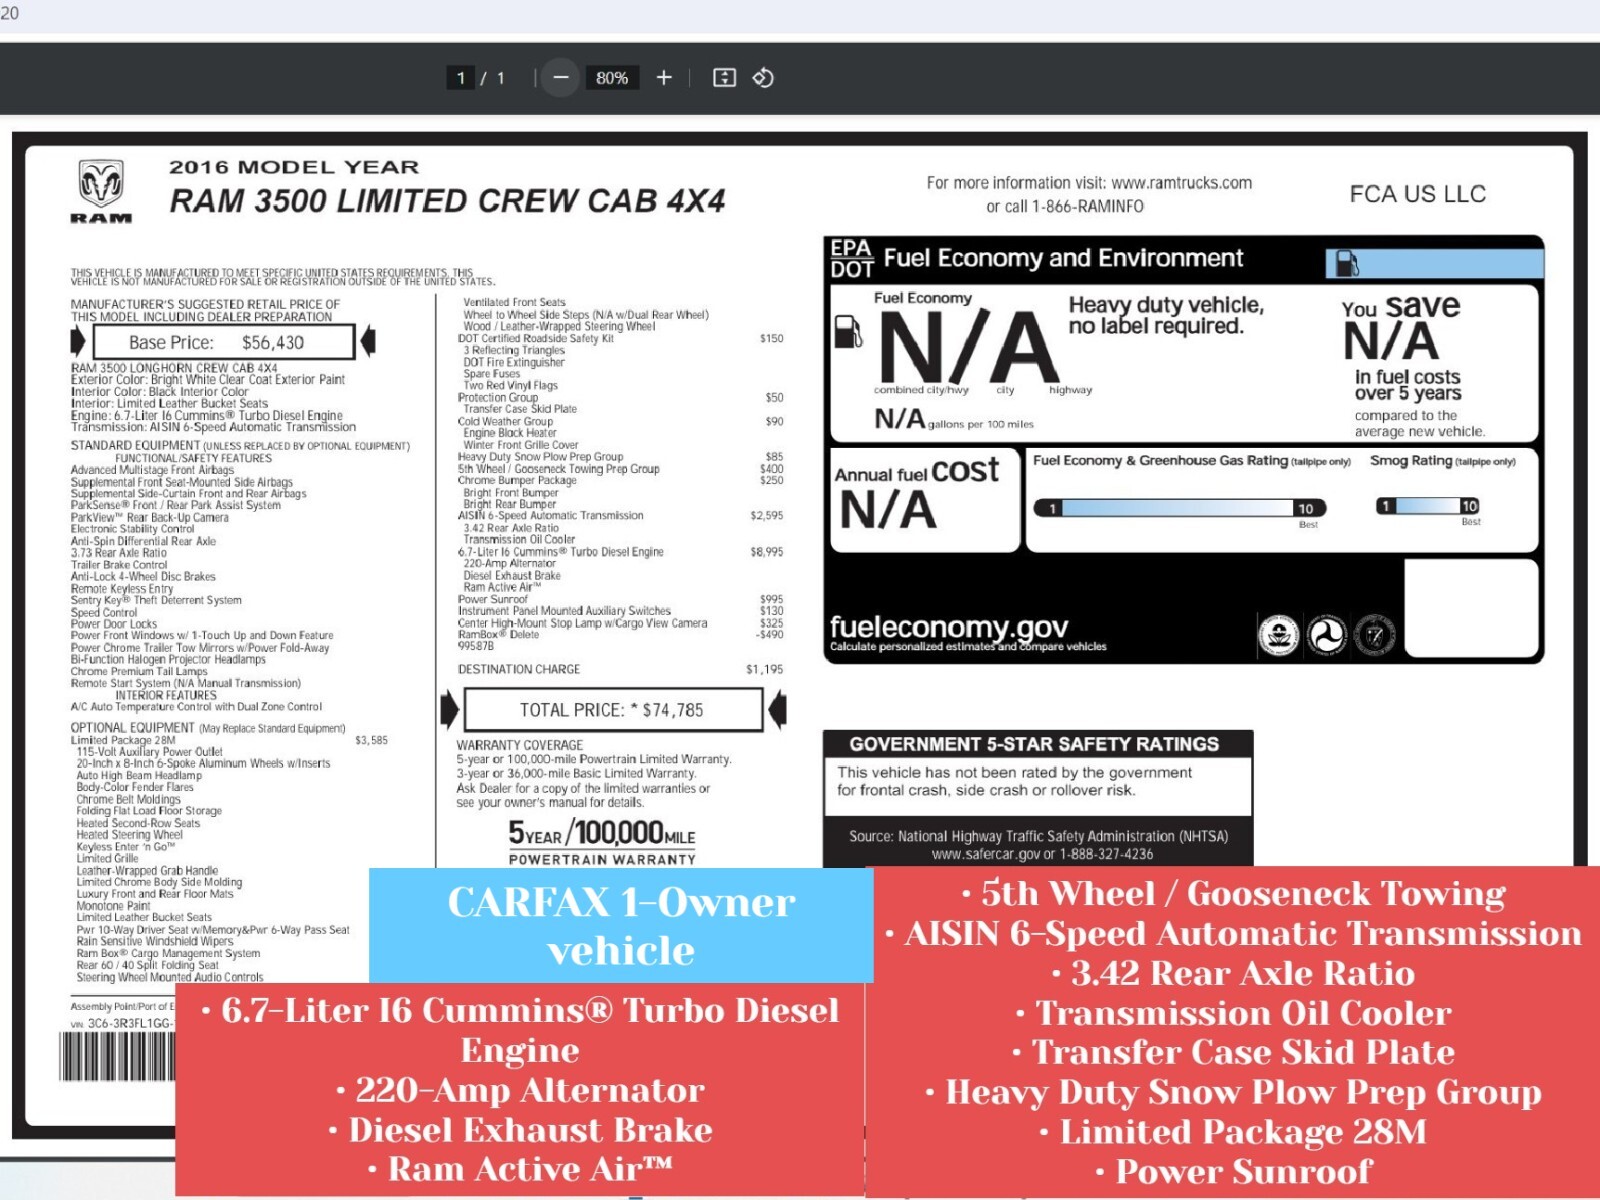Screen dimensions: 1600x1200
Task: Click the "FCA US LLC" text
Action: [x=1417, y=194]
